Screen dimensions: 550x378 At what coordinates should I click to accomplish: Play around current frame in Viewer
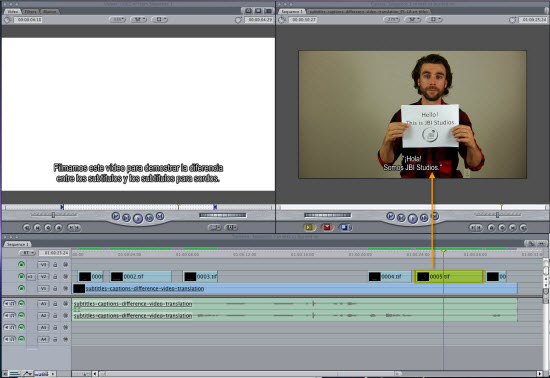pyautogui.click(x=149, y=218)
